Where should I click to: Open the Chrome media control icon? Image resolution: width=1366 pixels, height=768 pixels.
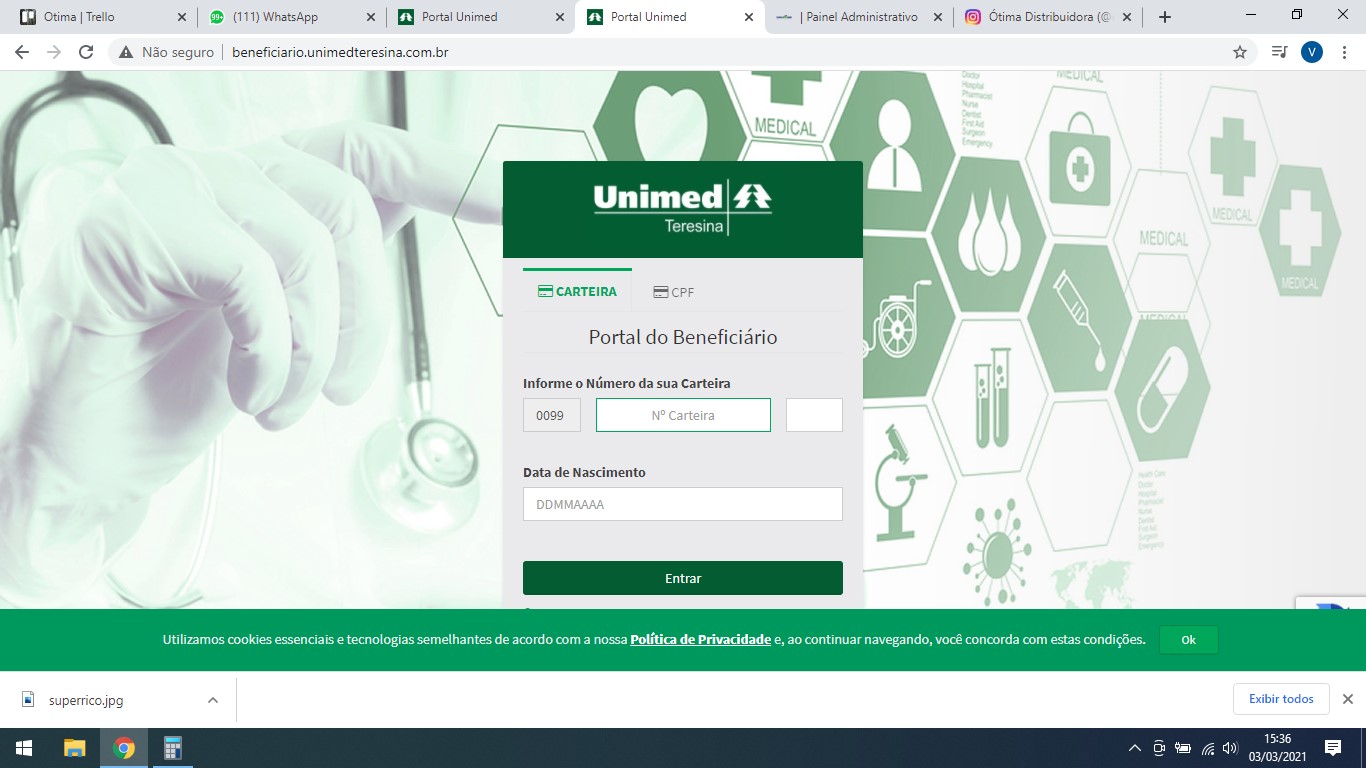click(1278, 52)
